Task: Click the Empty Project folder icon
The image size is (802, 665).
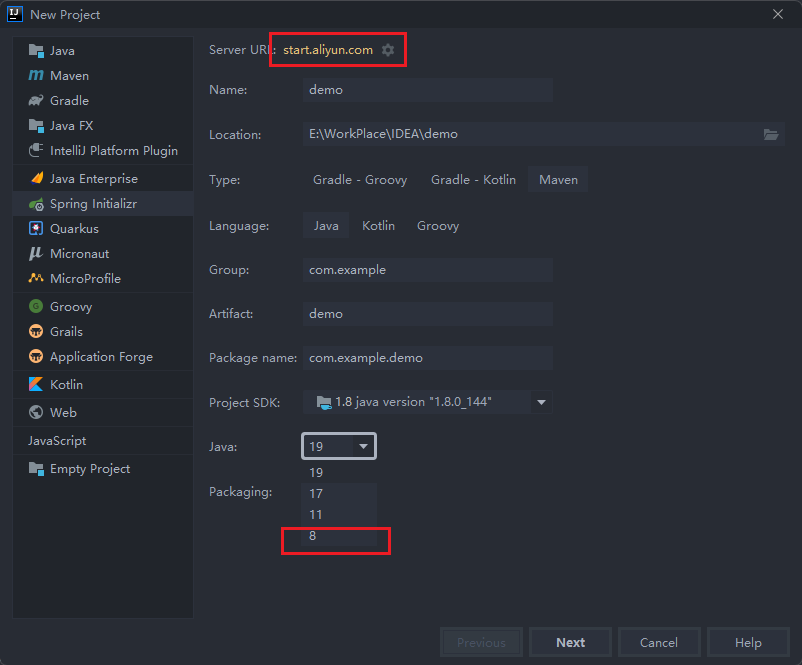Action: click(36, 469)
